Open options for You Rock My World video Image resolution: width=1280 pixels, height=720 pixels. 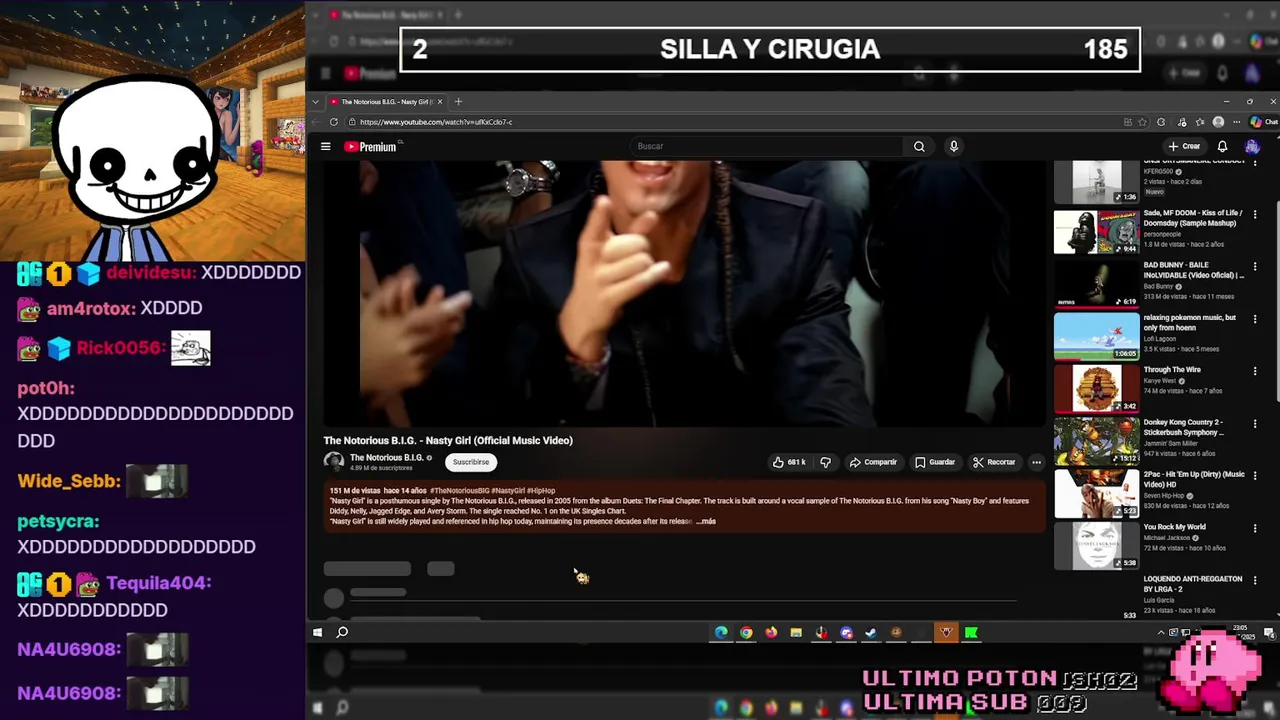[1255, 528]
